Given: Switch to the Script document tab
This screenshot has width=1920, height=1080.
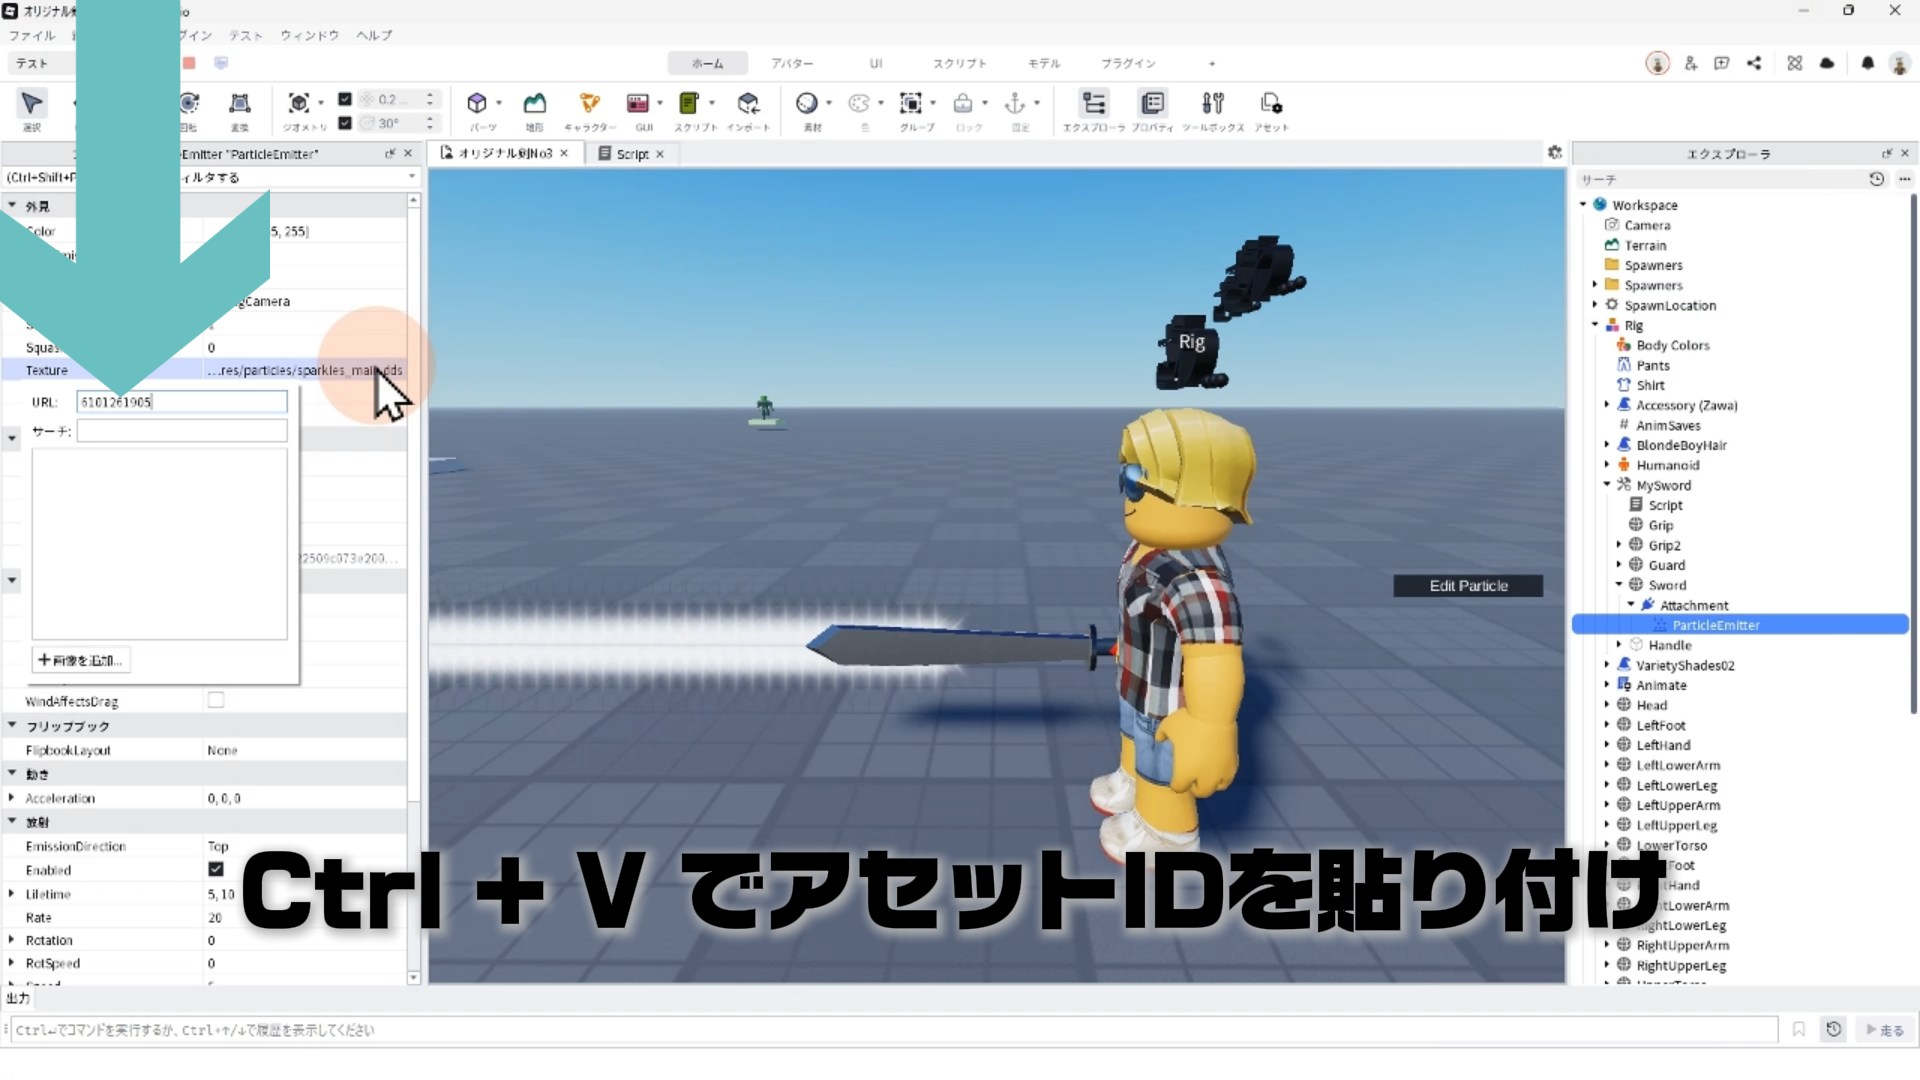Looking at the screenshot, I should [x=631, y=154].
